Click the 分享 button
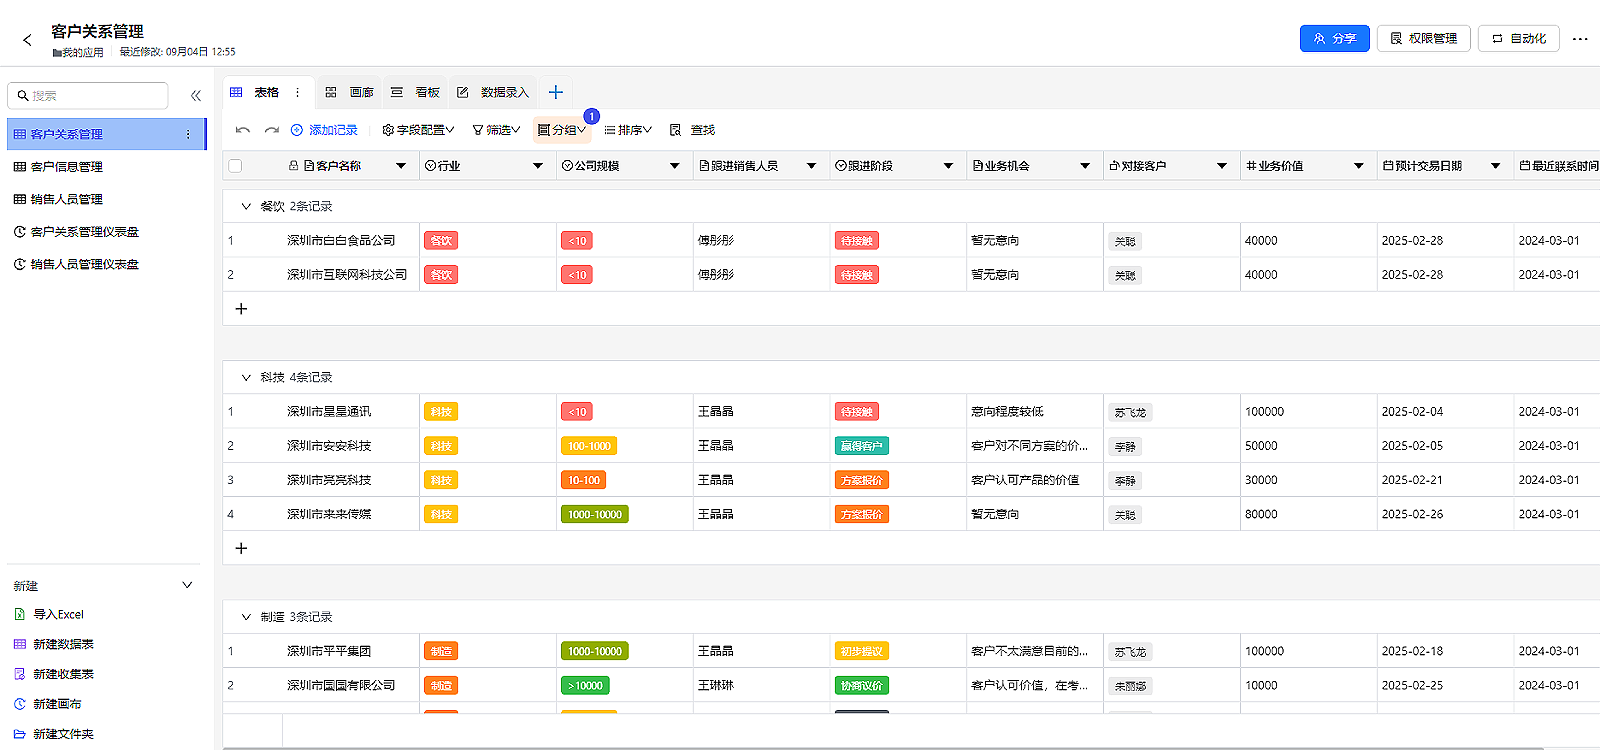This screenshot has height=750, width=1600. point(1335,38)
